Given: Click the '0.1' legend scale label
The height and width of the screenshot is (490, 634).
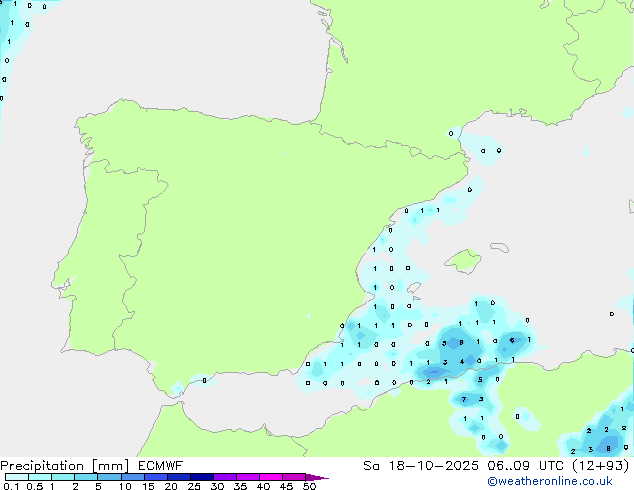Looking at the screenshot, I should coord(11,486).
